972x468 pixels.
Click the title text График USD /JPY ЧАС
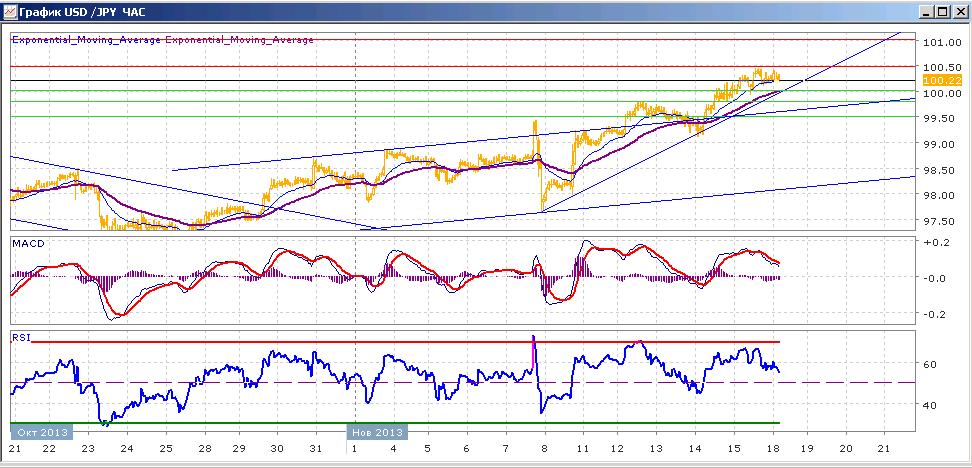pos(81,12)
